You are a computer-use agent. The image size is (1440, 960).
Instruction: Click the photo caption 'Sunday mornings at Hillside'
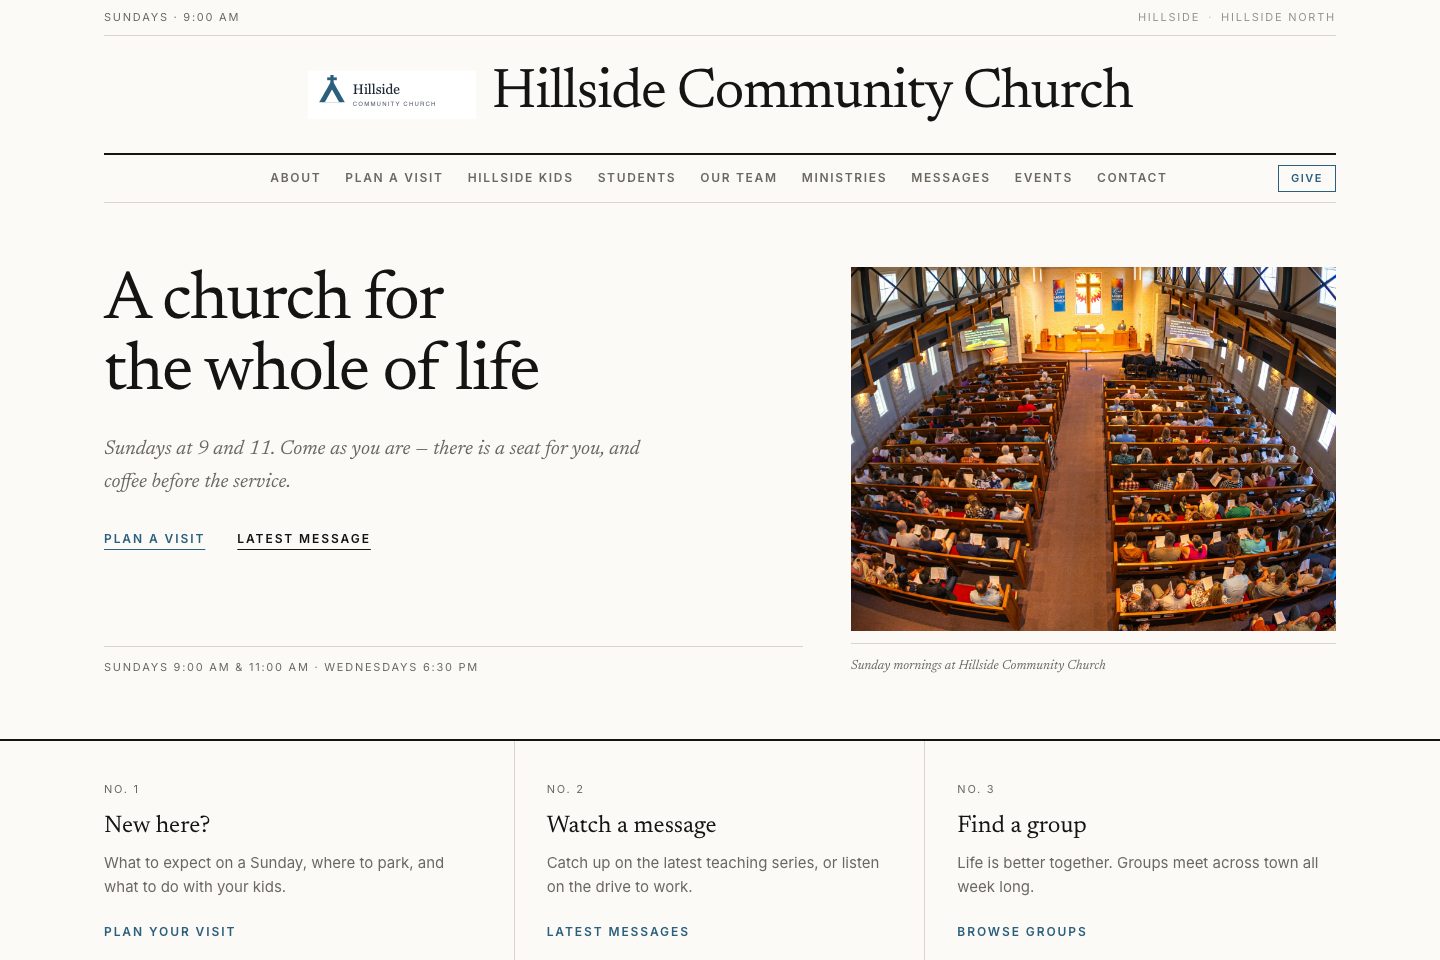[x=978, y=665]
